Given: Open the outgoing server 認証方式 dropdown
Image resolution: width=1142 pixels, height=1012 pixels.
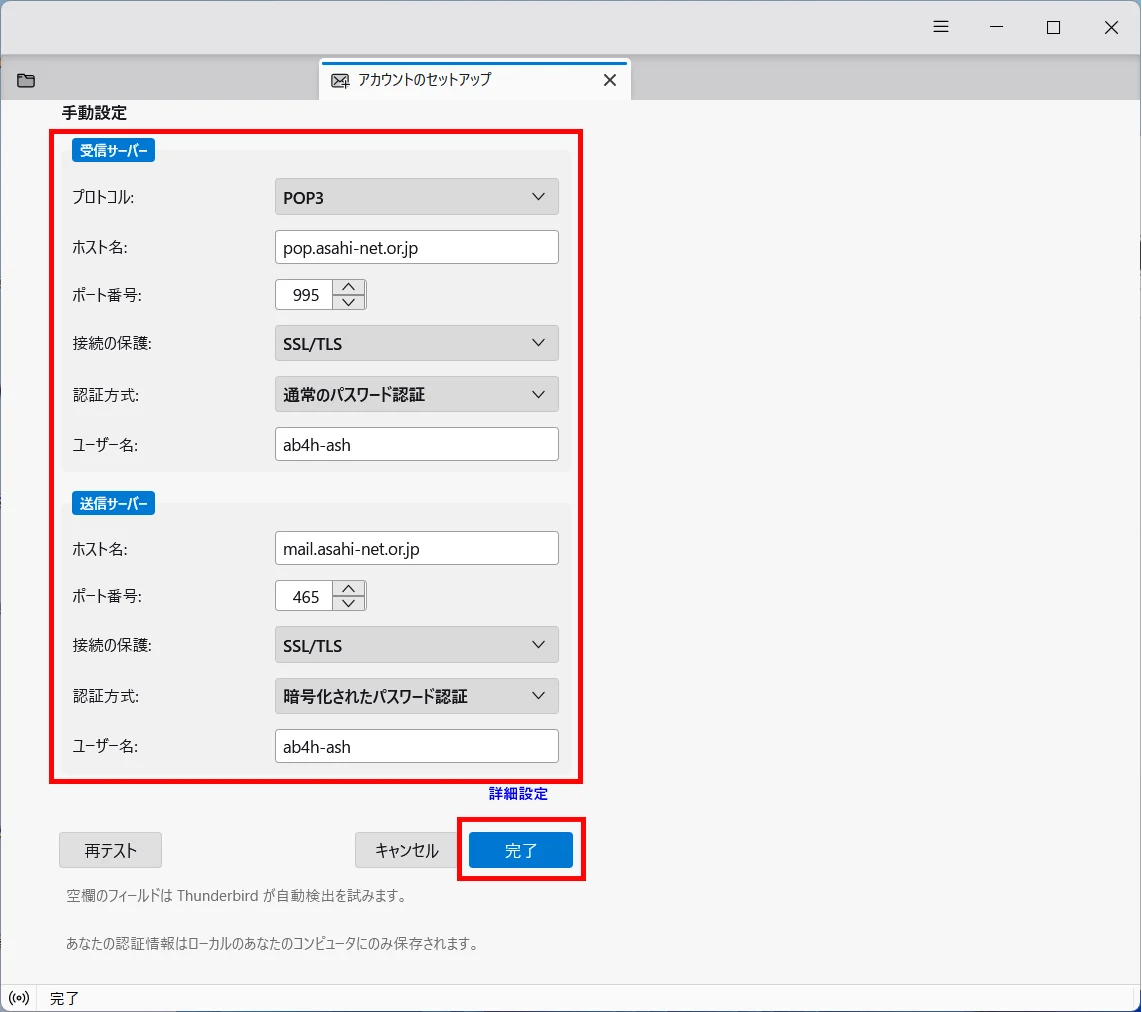Looking at the screenshot, I should click(x=416, y=696).
